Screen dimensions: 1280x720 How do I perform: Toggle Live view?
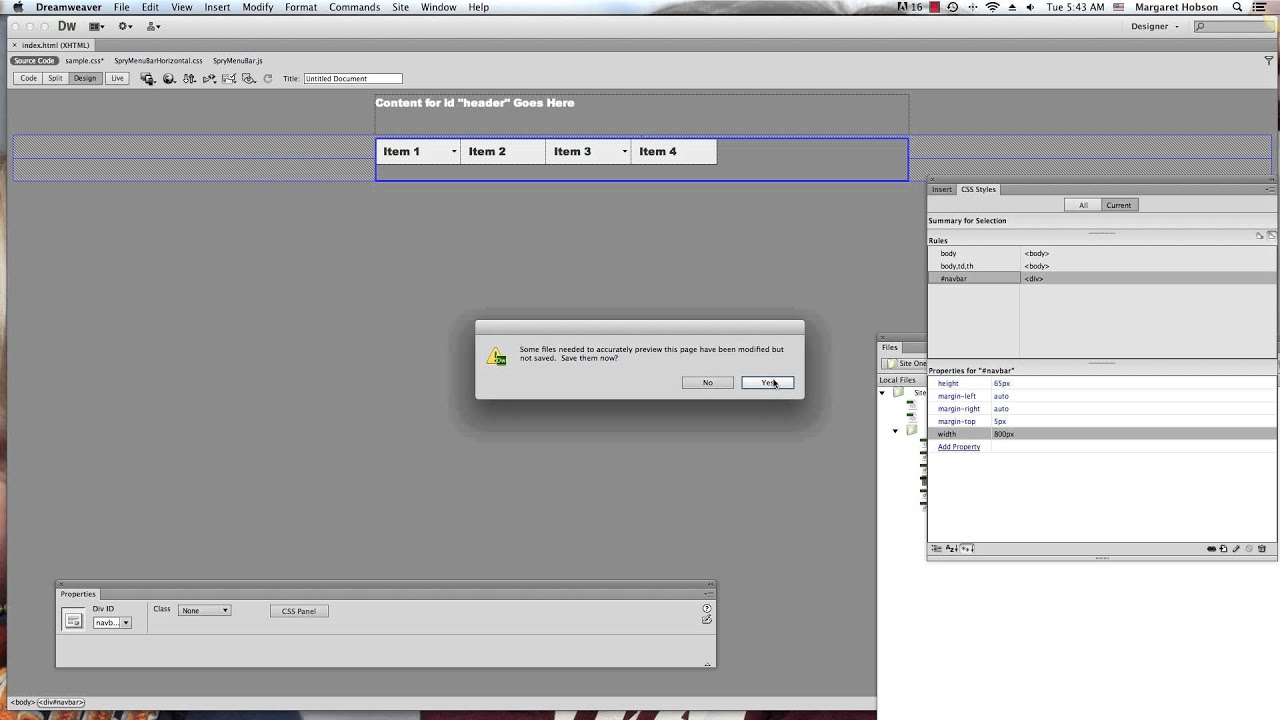(117, 78)
